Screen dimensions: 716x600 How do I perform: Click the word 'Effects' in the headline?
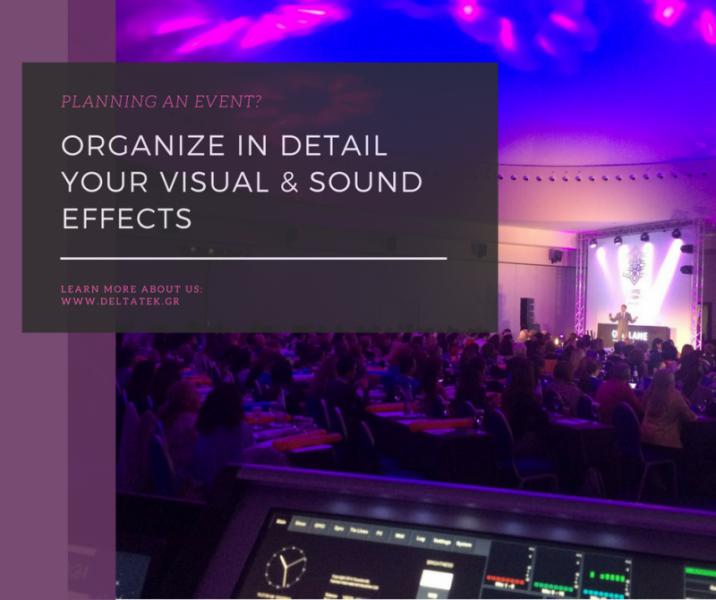pyautogui.click(x=126, y=217)
